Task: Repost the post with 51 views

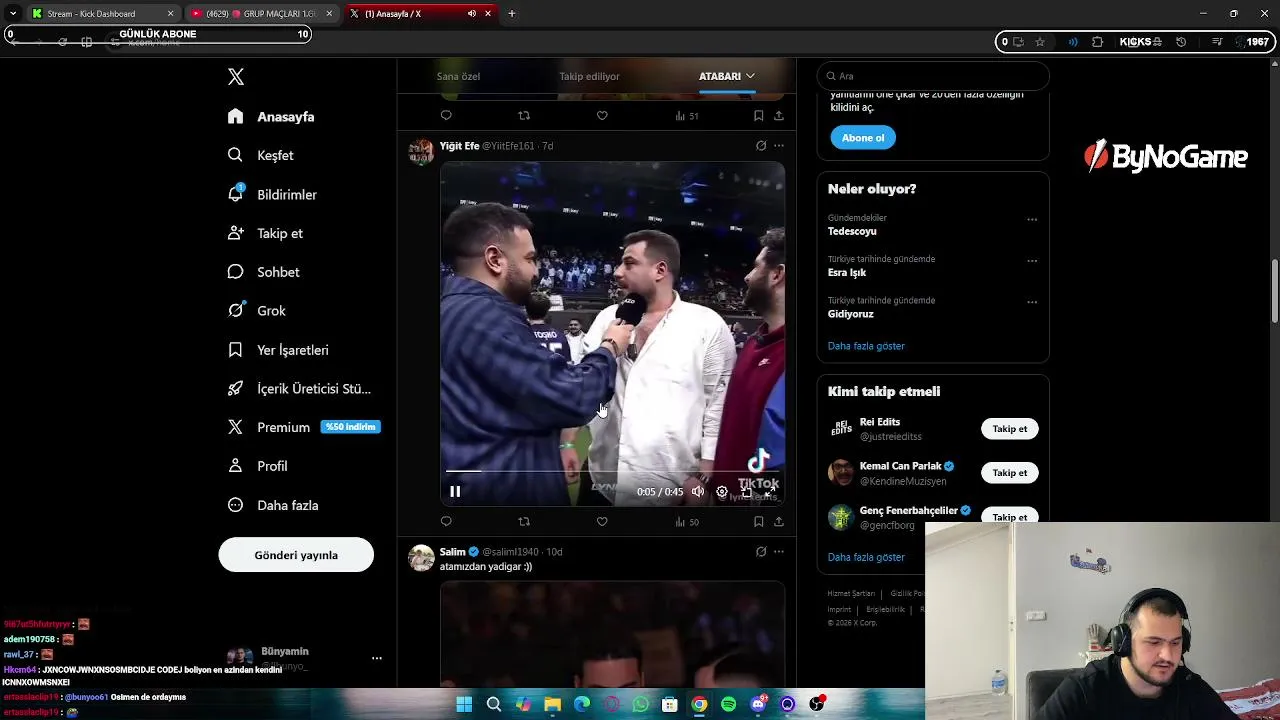Action: tap(524, 116)
